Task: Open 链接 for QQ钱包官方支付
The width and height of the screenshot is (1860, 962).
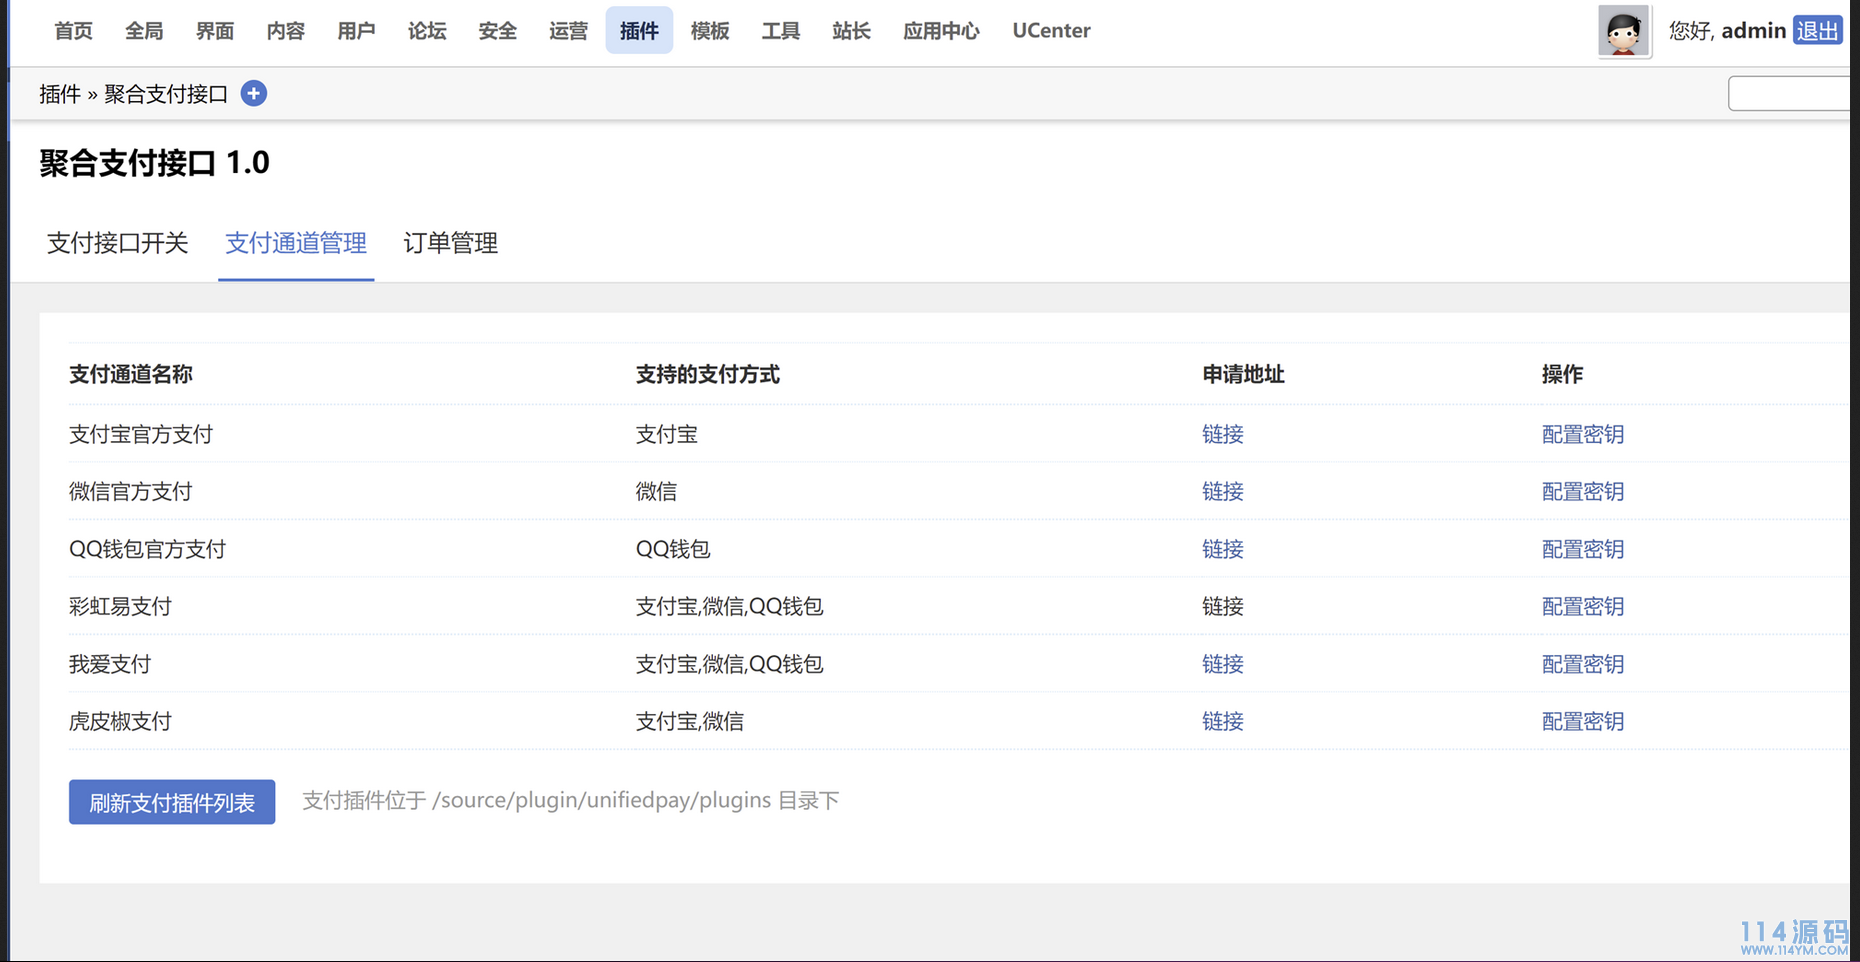Action: (1223, 549)
